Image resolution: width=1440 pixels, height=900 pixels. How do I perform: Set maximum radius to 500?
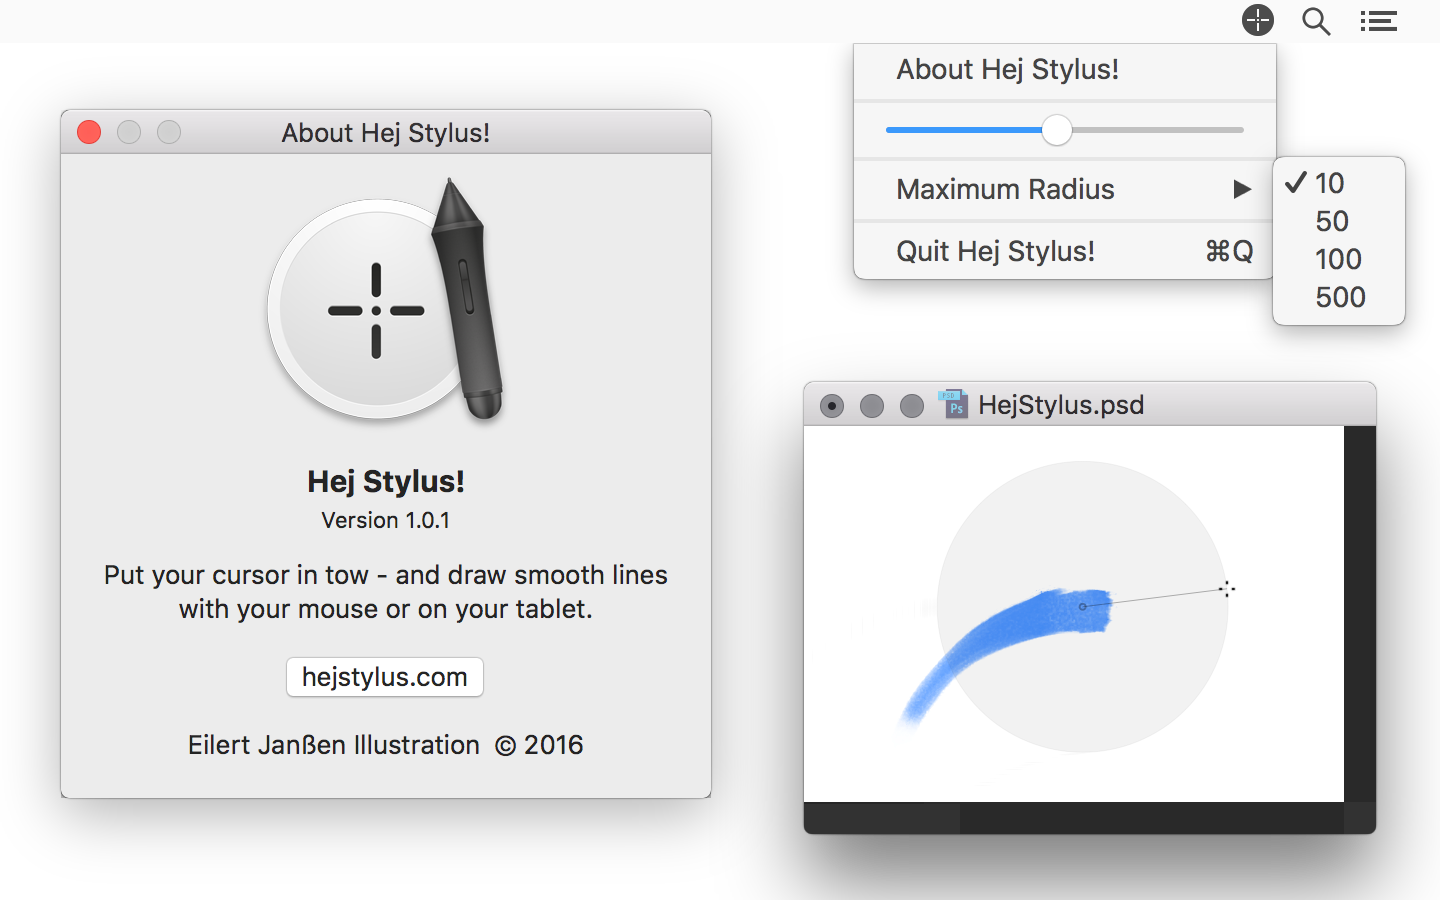click(x=1338, y=297)
